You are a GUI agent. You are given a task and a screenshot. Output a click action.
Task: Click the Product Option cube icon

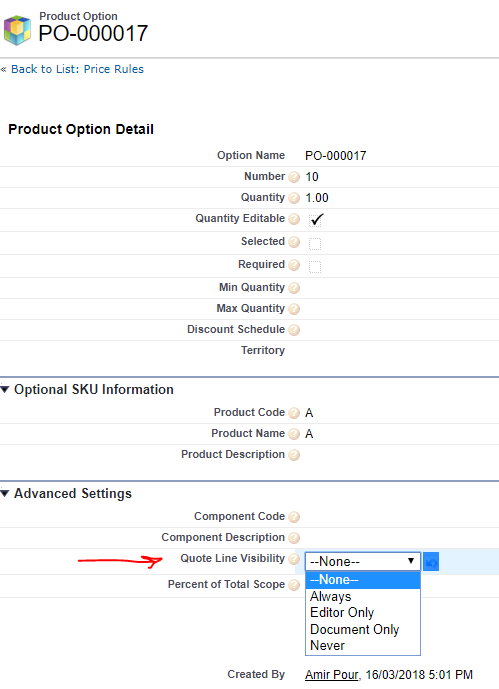(17, 30)
